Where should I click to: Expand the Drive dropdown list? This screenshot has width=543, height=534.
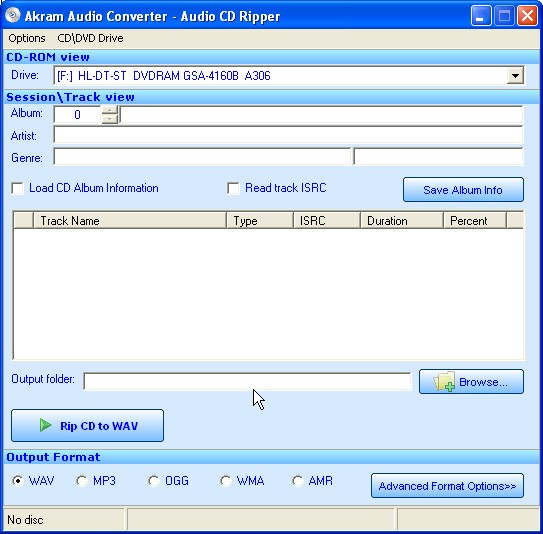pyautogui.click(x=515, y=75)
